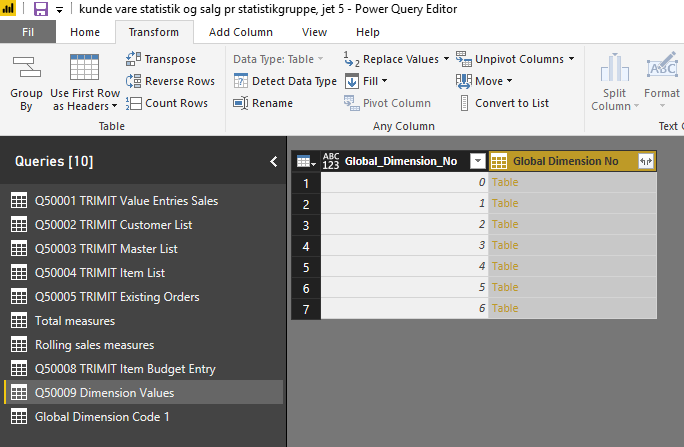The height and width of the screenshot is (447, 684).
Task: Click Convert to List
Action: tap(504, 103)
